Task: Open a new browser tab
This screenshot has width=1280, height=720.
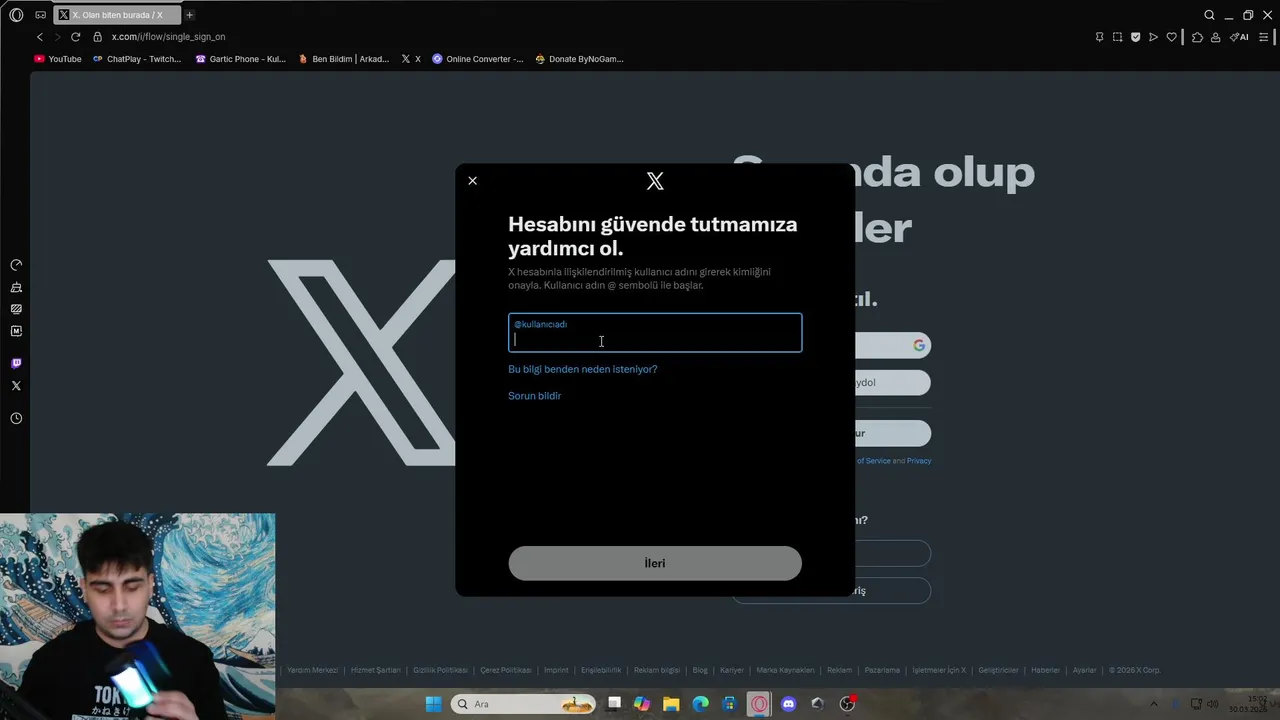Action: pos(189,15)
